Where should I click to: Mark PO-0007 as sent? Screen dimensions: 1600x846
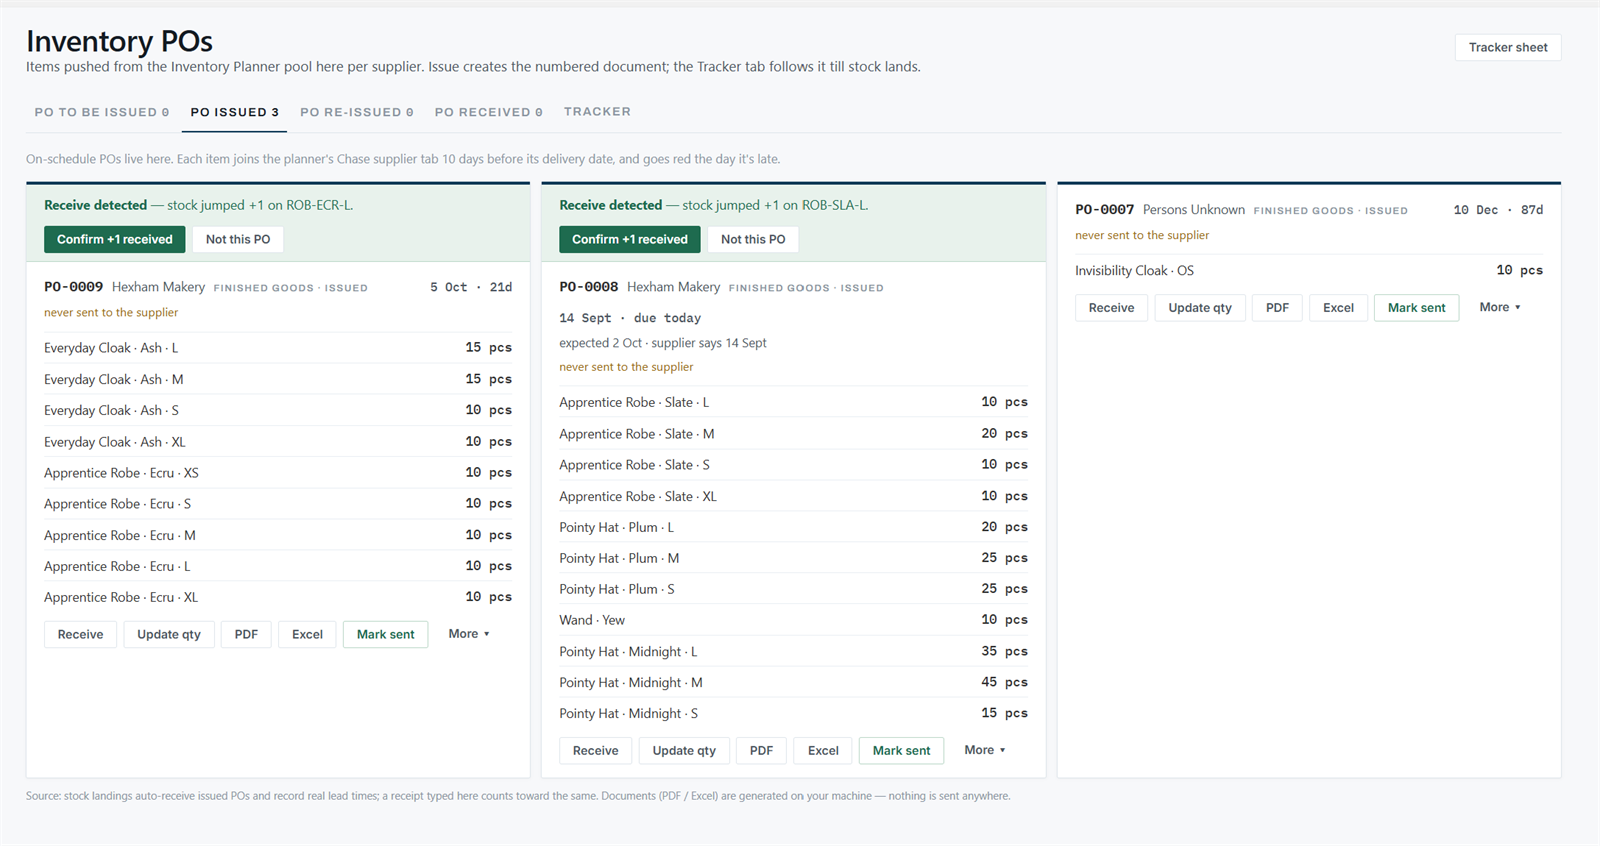pos(1417,307)
